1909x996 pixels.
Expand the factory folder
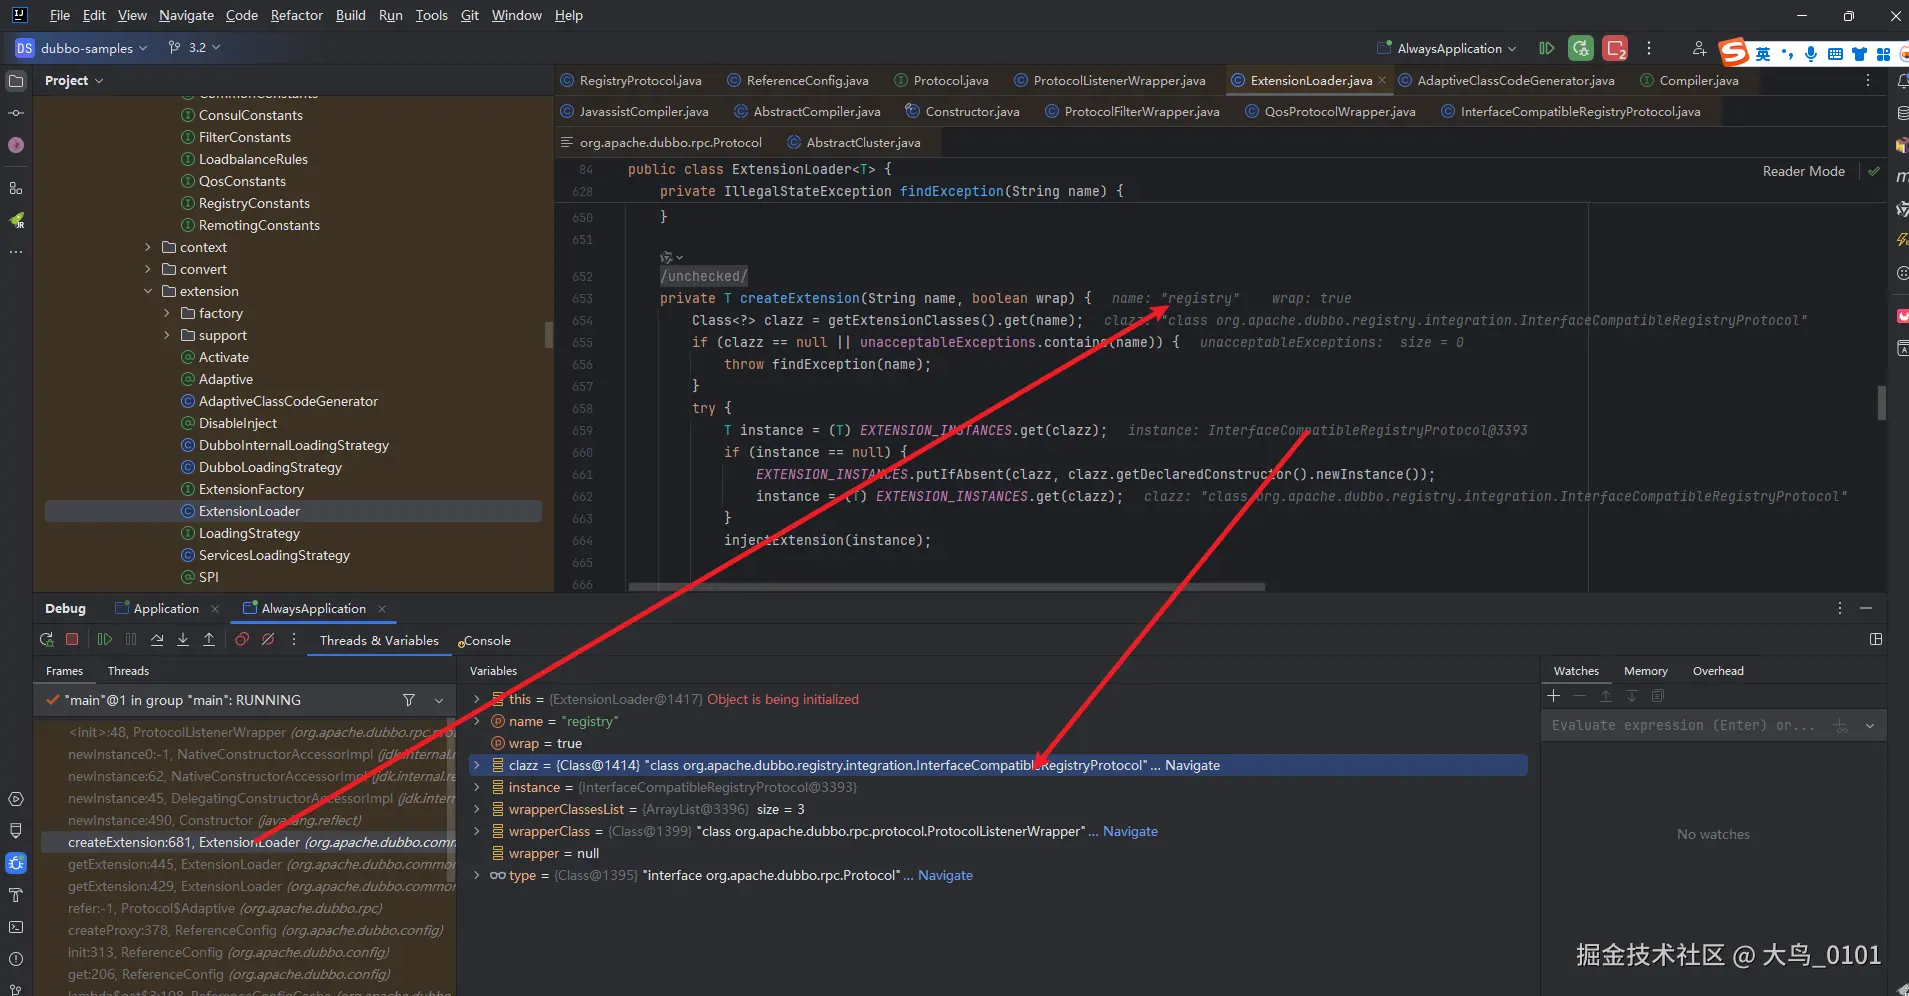pyautogui.click(x=167, y=313)
